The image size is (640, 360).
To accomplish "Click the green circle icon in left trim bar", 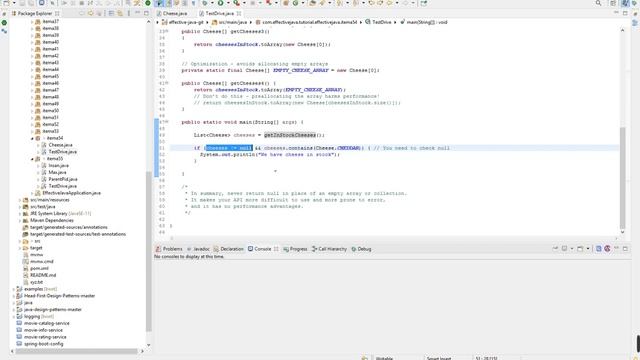I will 4,22.
